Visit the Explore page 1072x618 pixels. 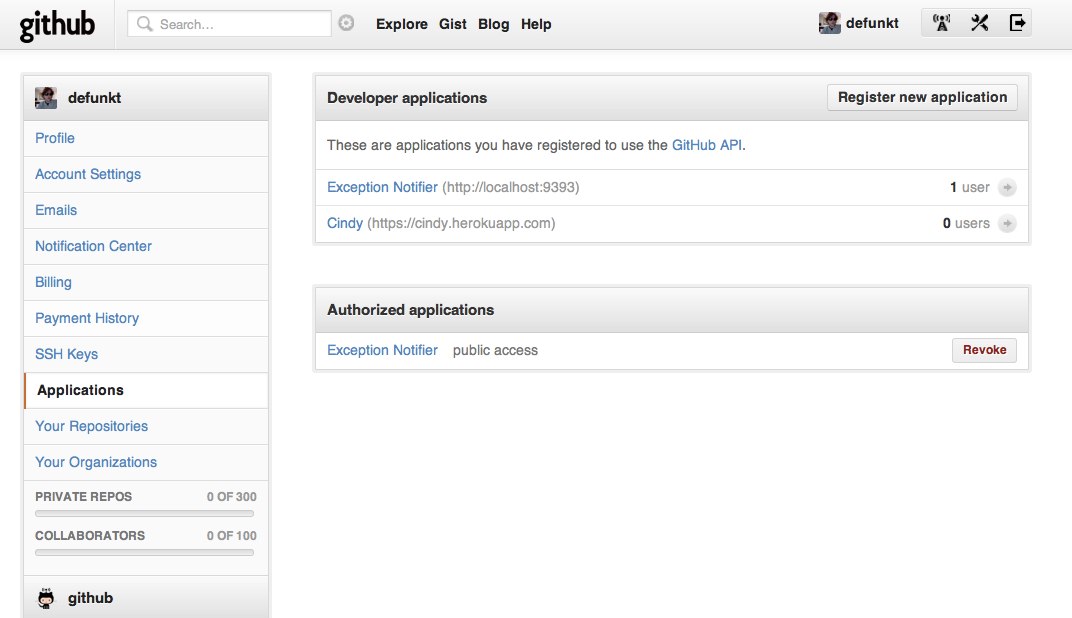(401, 24)
